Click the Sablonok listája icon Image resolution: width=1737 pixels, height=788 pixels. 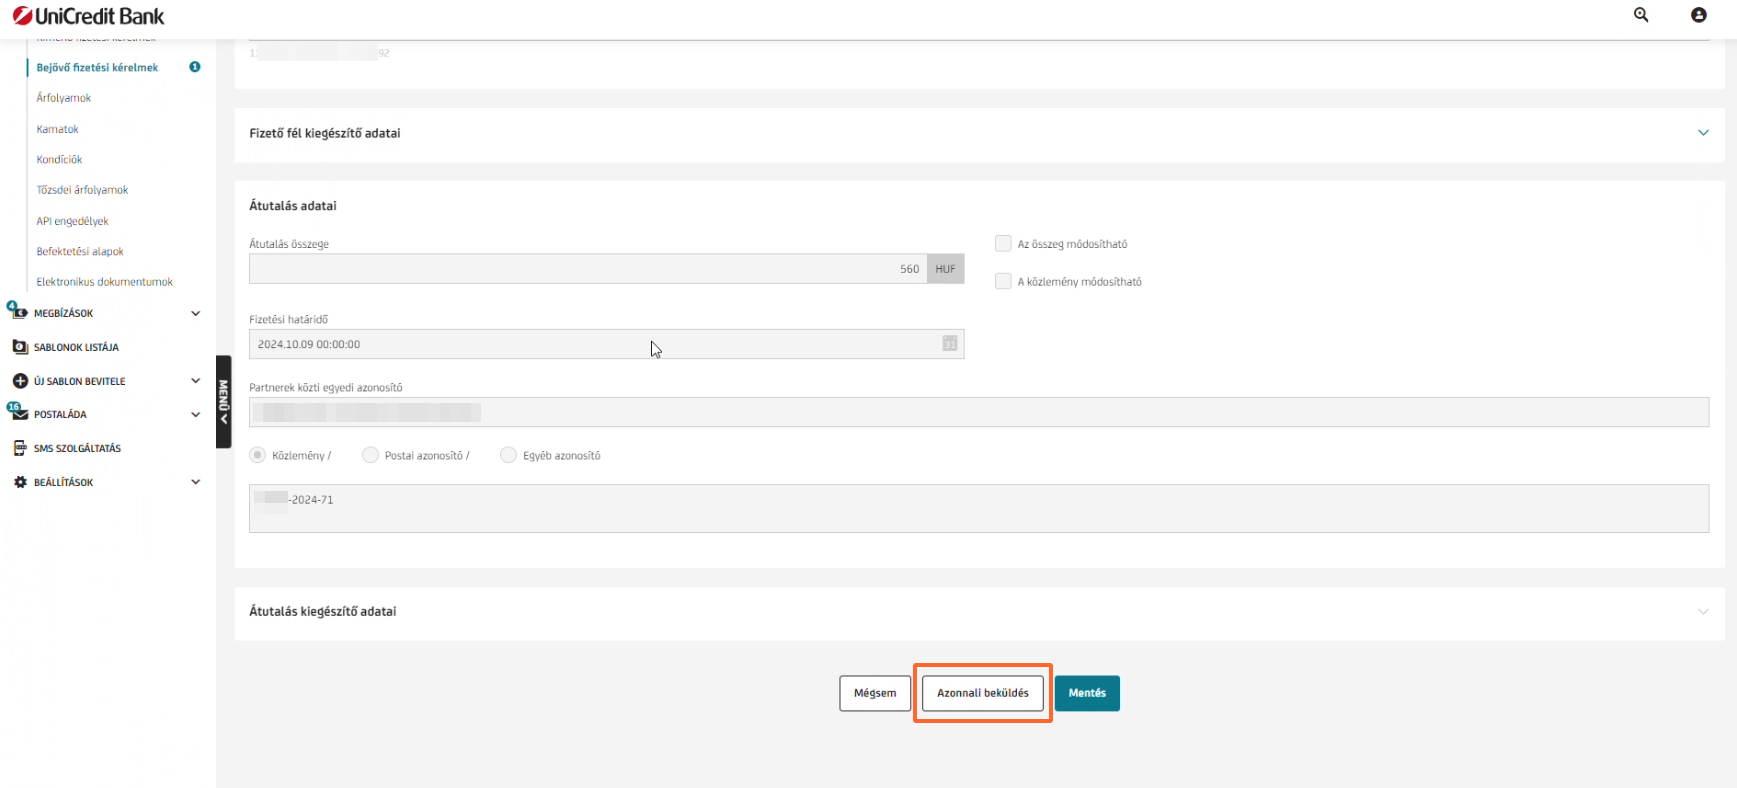pos(20,347)
